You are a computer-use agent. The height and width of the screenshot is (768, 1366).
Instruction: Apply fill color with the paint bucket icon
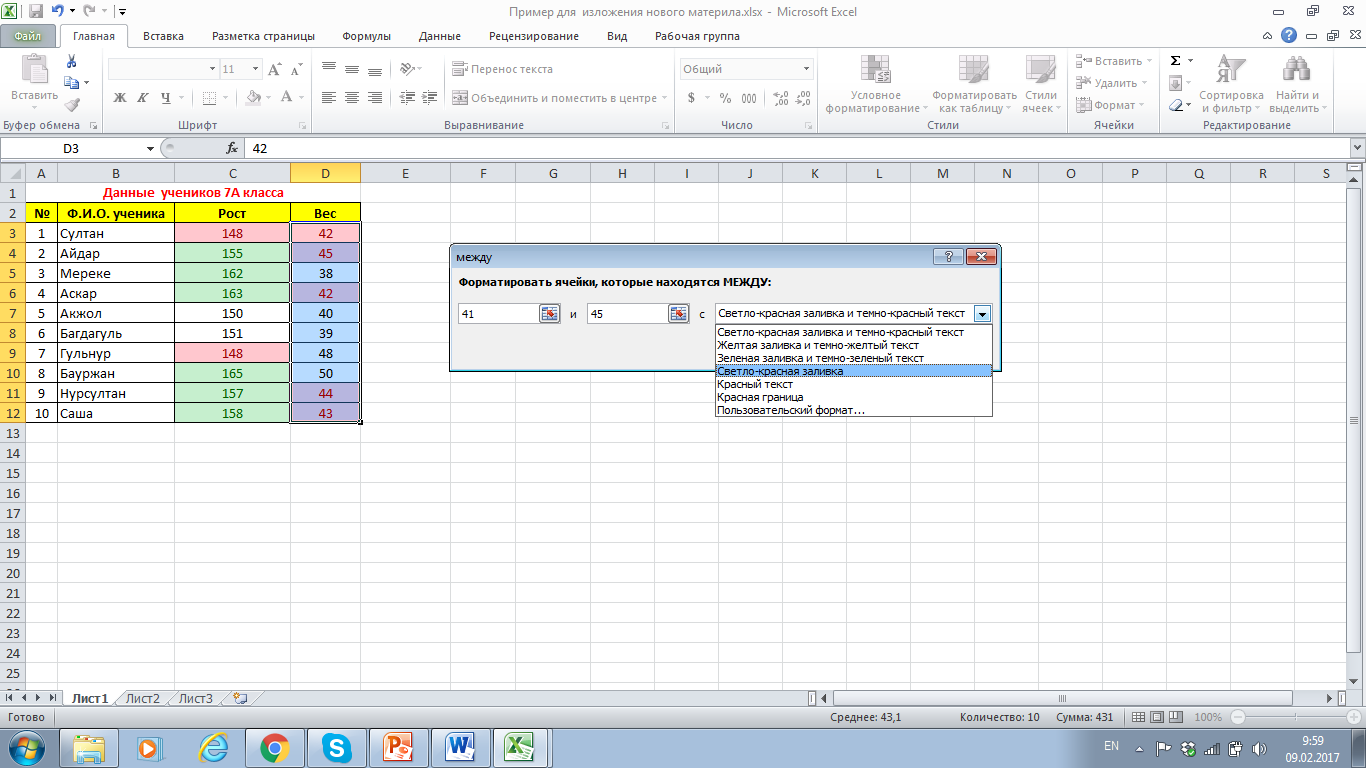point(253,98)
